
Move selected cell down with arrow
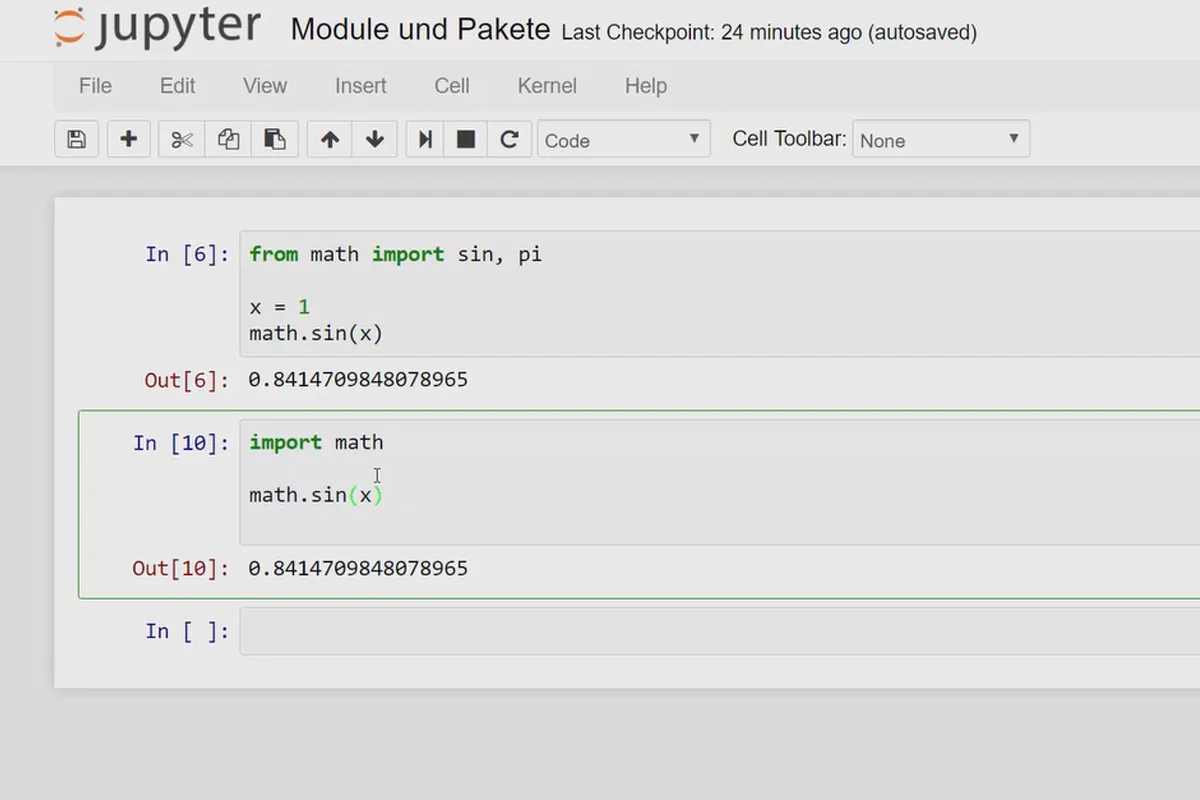coord(375,140)
